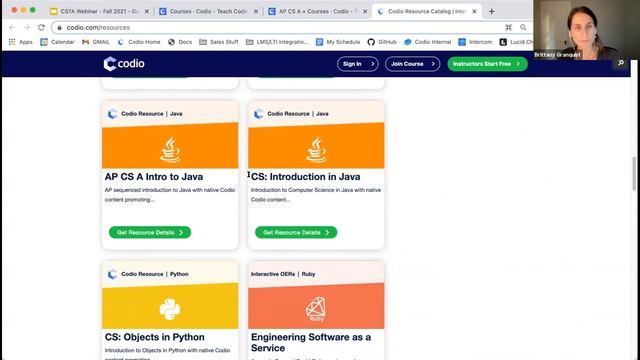Open the Lucid Chart bookmark
This screenshot has height=360, width=640.
pos(516,42)
